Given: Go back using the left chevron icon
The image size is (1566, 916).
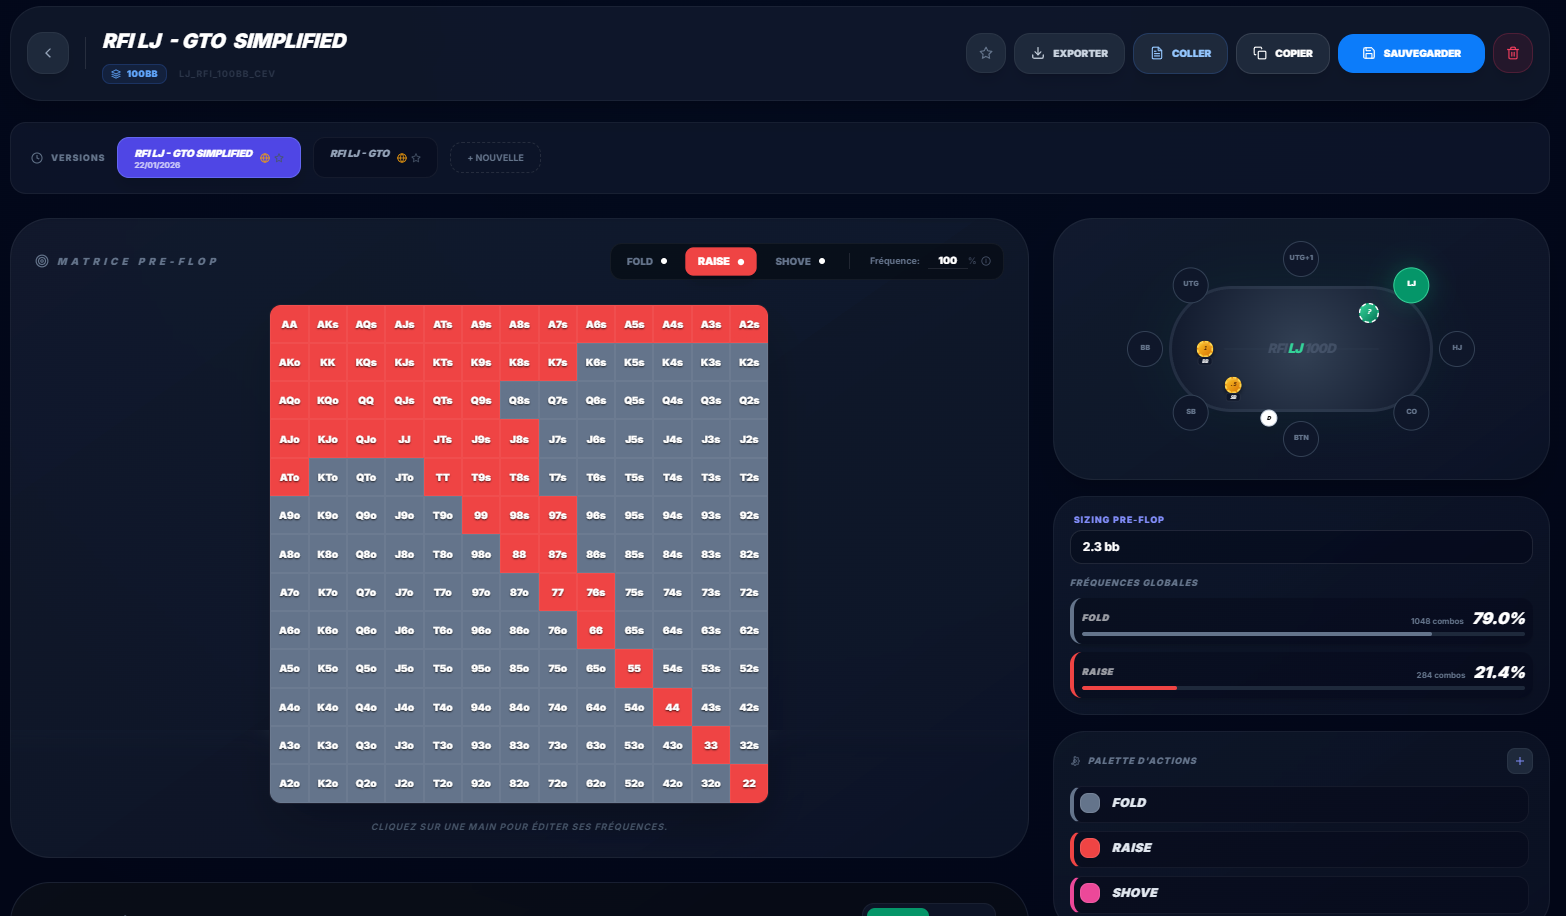Looking at the screenshot, I should coord(48,53).
